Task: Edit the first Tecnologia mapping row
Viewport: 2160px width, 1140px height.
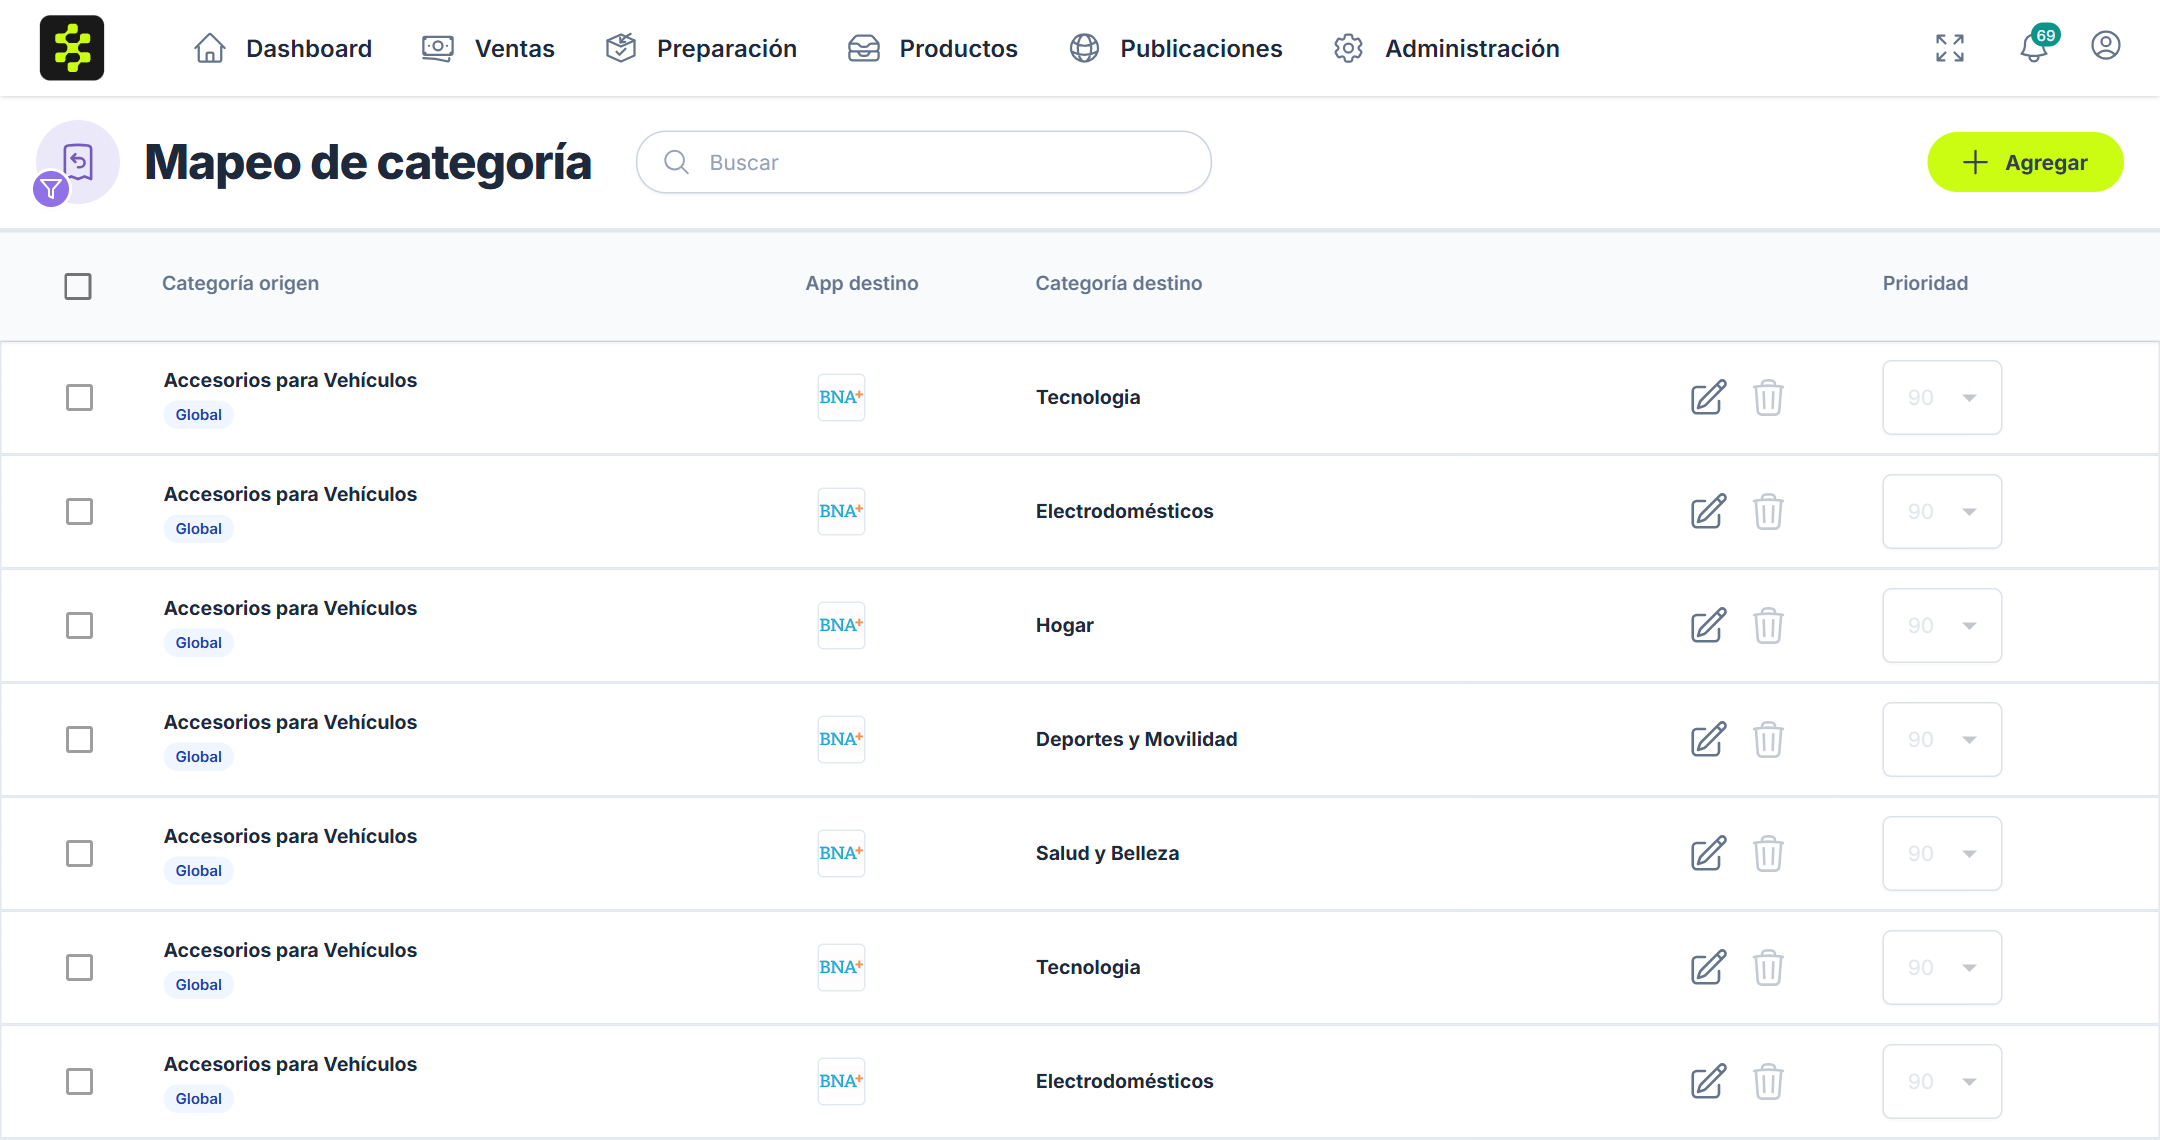Action: tap(1709, 397)
